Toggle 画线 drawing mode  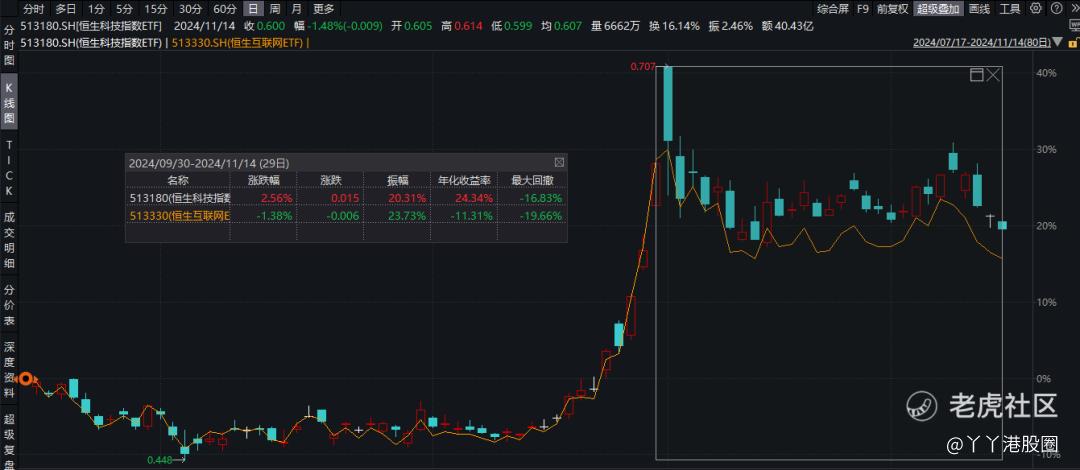[979, 9]
